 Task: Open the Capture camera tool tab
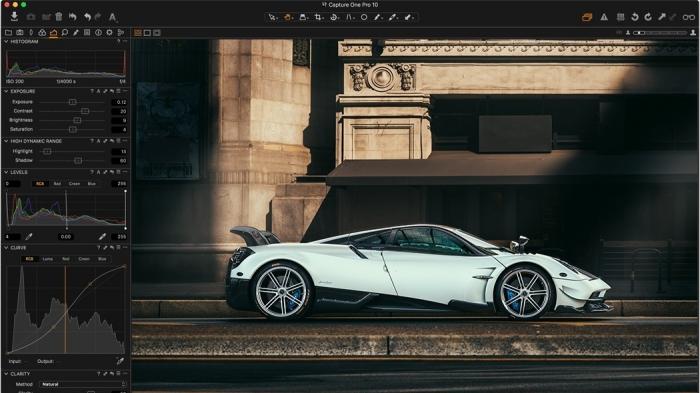[x=20, y=33]
